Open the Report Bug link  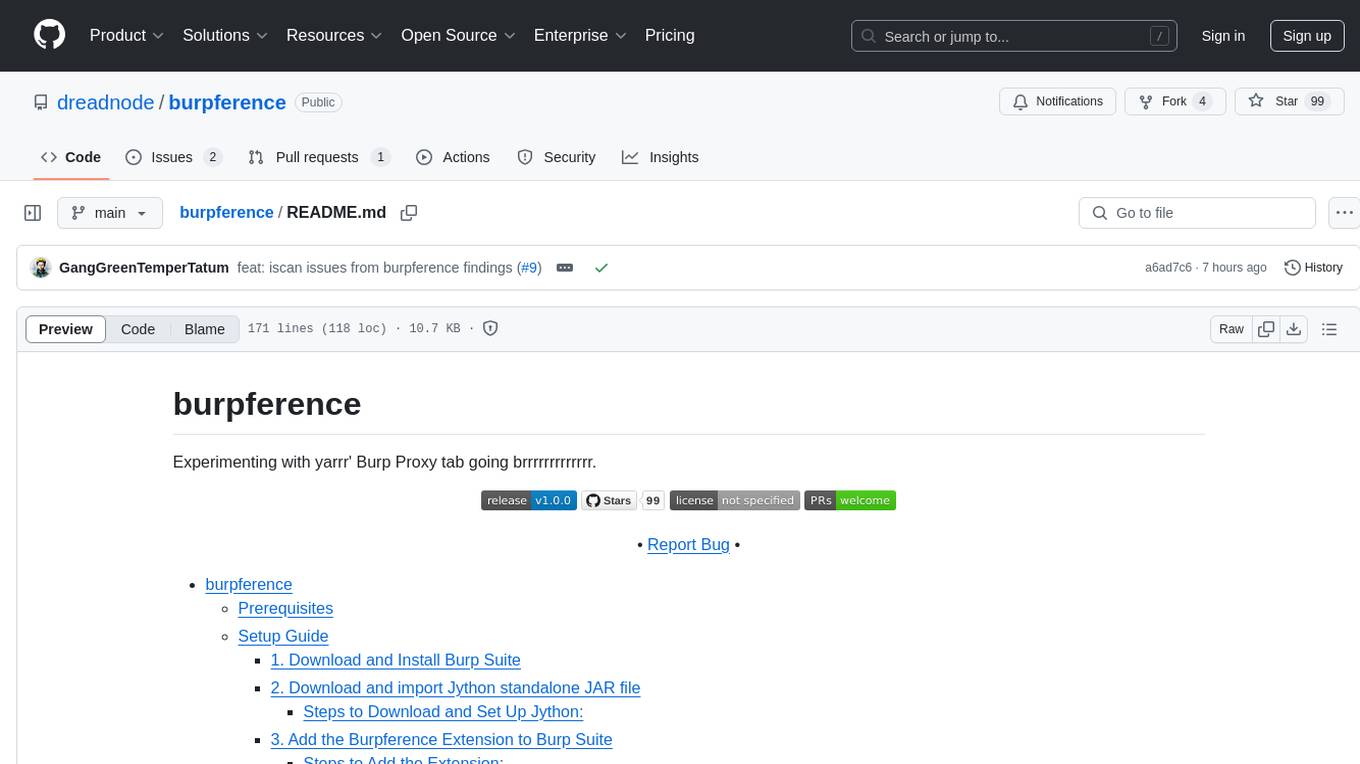(688, 545)
